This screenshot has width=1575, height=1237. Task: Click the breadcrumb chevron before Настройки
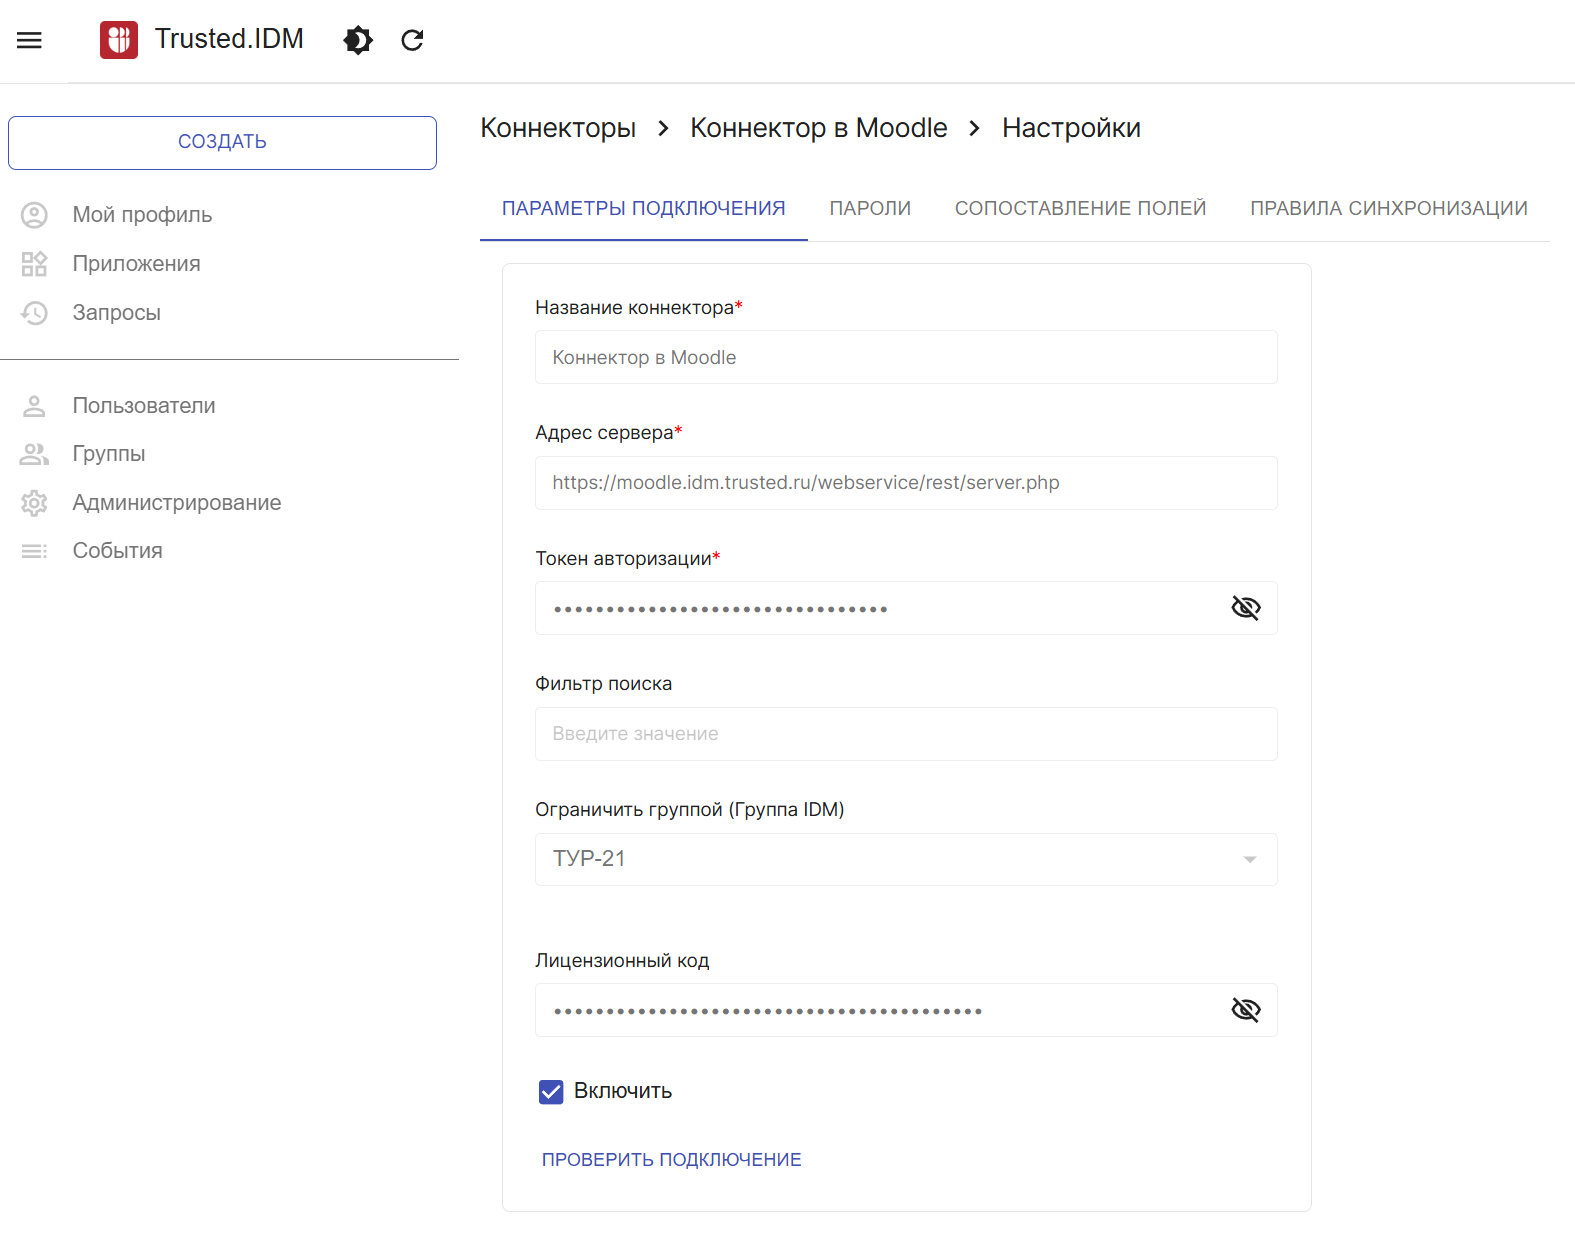(x=975, y=128)
